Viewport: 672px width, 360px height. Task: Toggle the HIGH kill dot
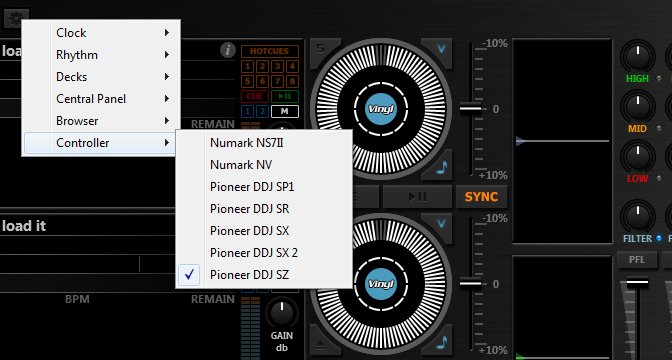click(659, 79)
